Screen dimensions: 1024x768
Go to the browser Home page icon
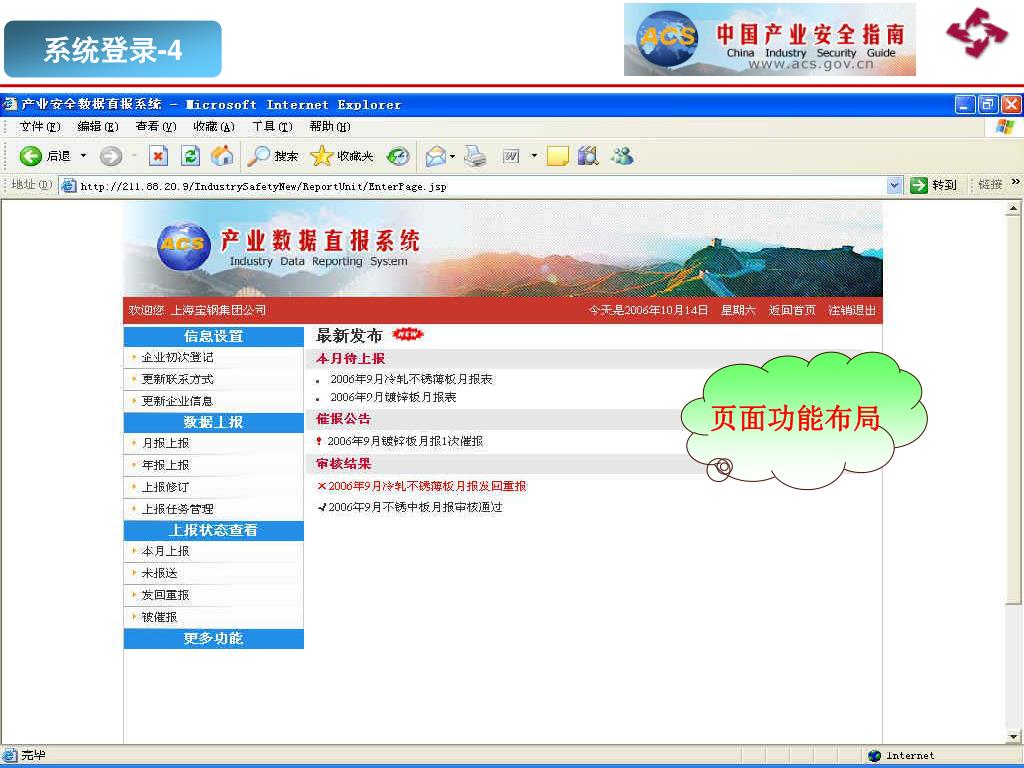pyautogui.click(x=222, y=156)
